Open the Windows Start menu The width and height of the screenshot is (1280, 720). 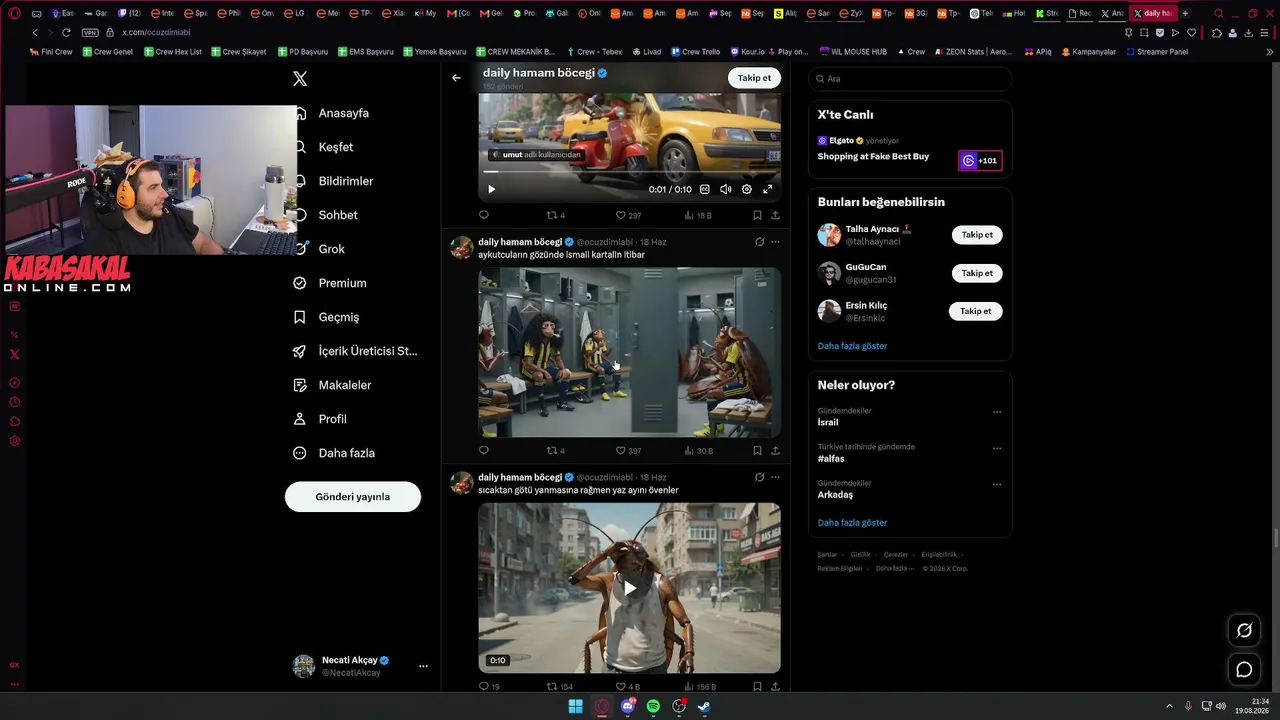(576, 707)
